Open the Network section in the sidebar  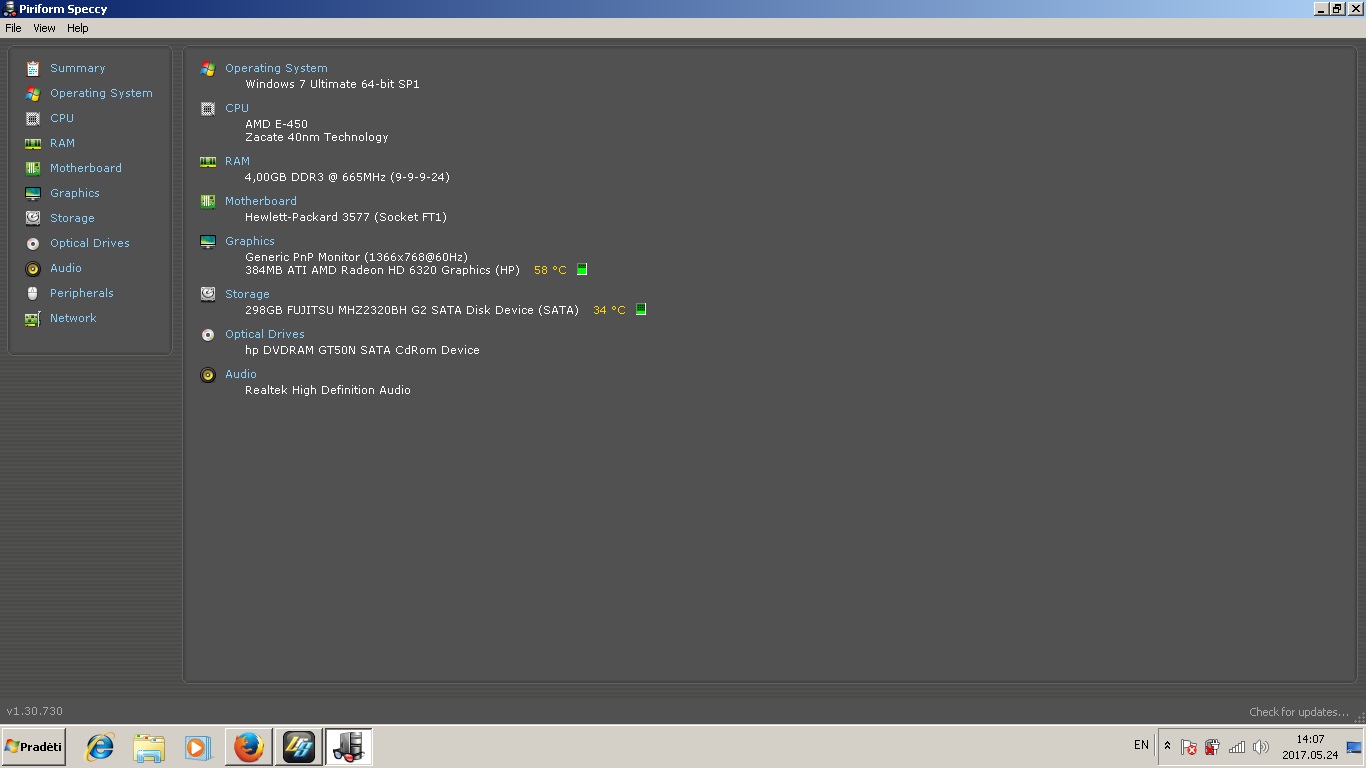73,318
